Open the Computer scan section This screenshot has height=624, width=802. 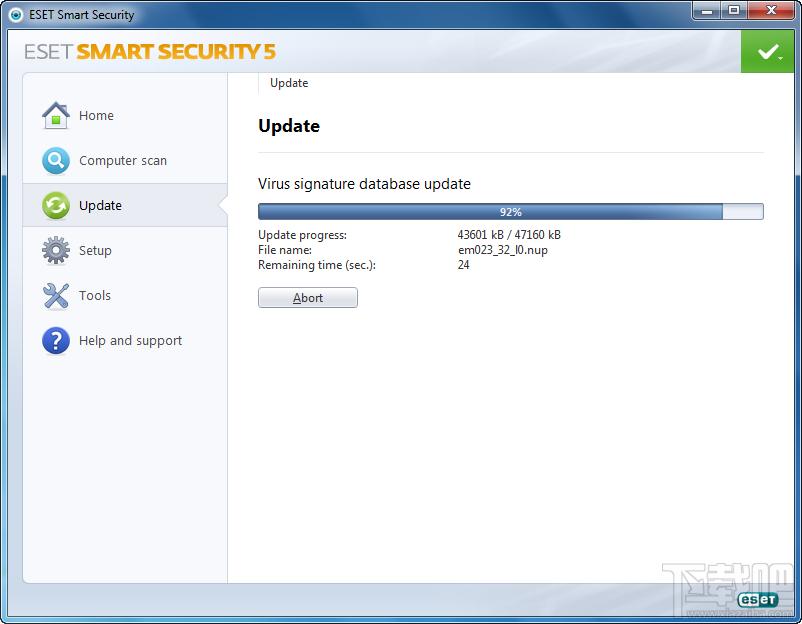(x=125, y=161)
